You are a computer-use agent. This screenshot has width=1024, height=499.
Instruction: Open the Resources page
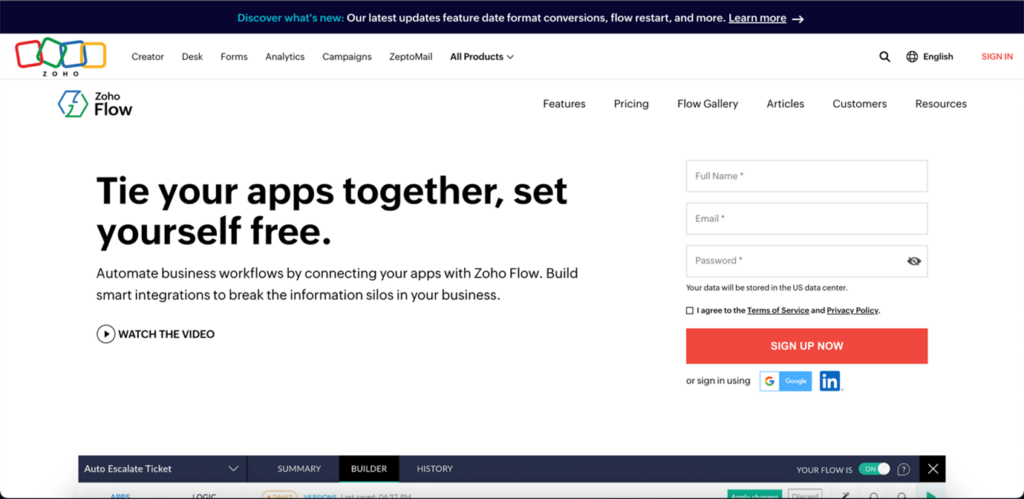tap(941, 104)
